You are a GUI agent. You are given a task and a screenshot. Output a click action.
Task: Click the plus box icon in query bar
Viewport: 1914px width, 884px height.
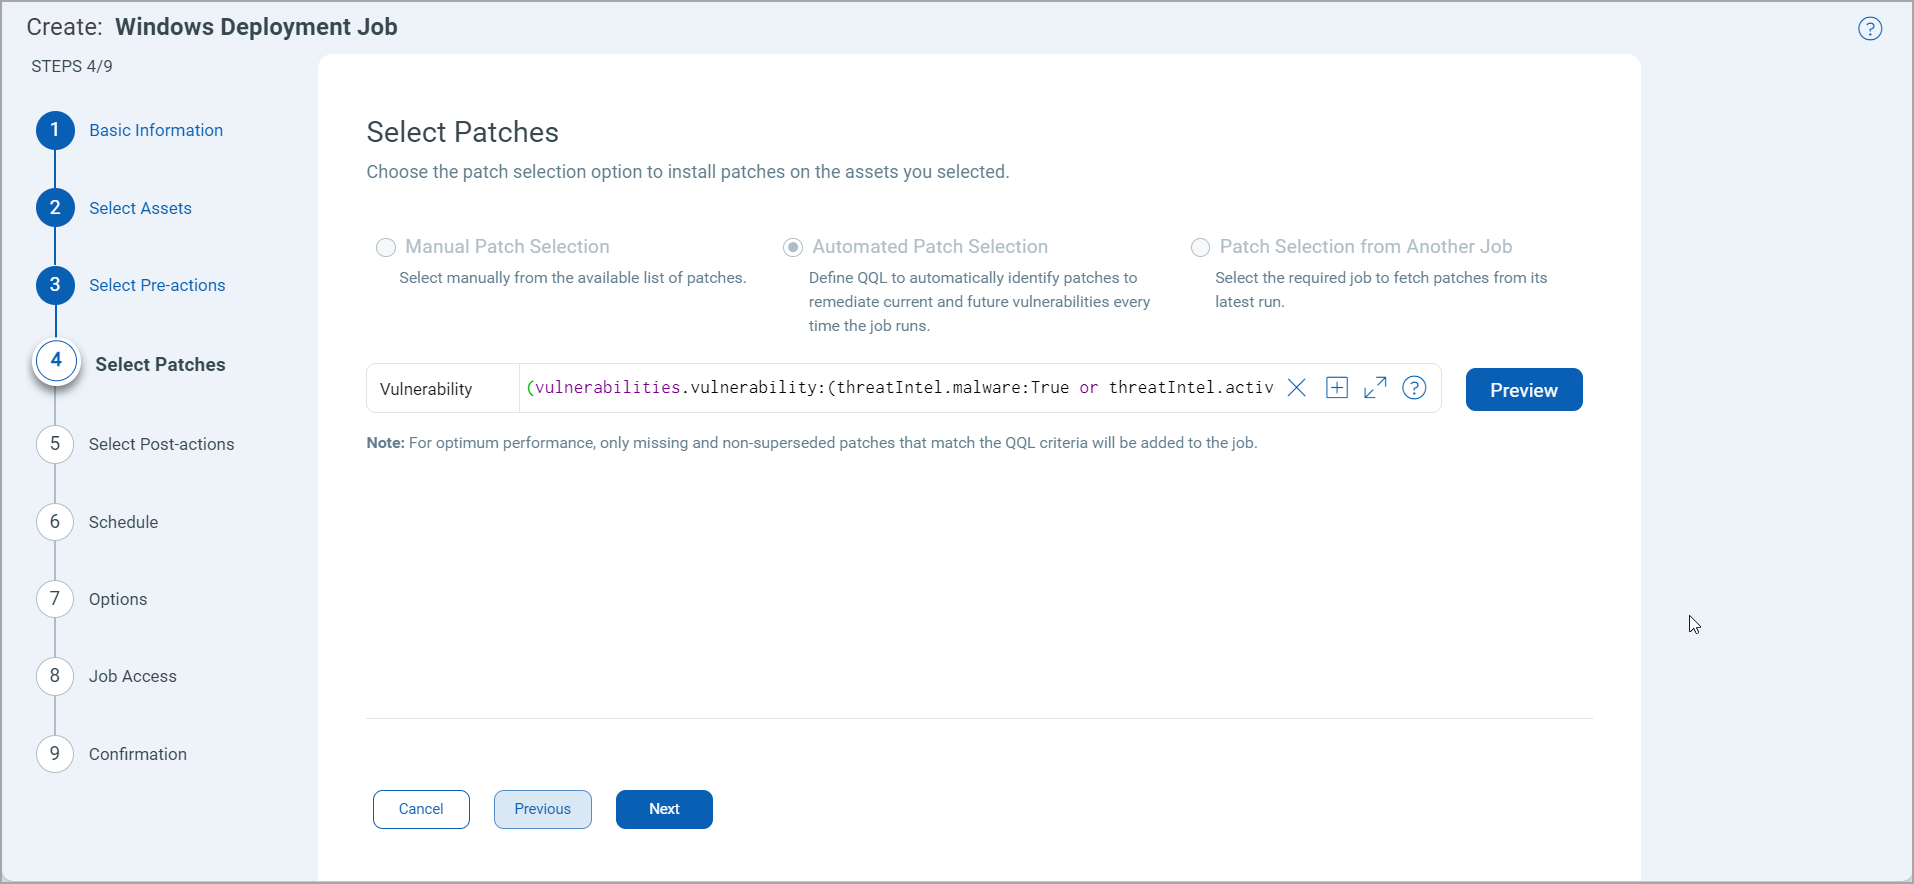(x=1337, y=388)
